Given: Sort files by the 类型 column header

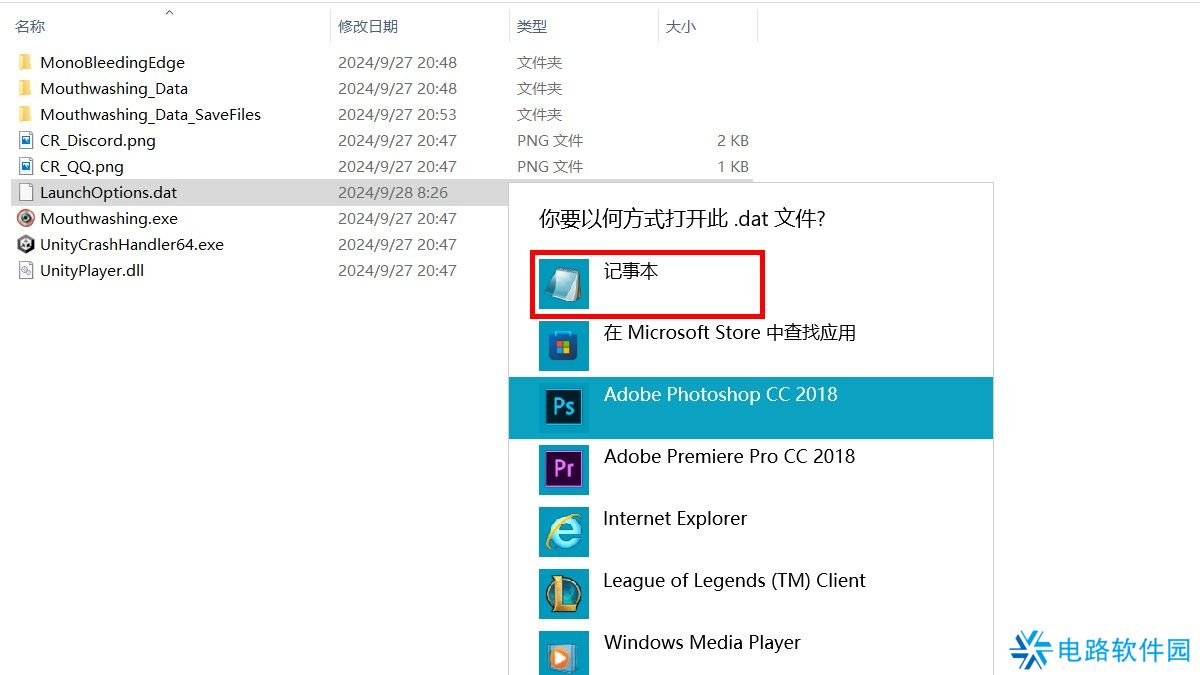Looking at the screenshot, I should click(x=532, y=26).
